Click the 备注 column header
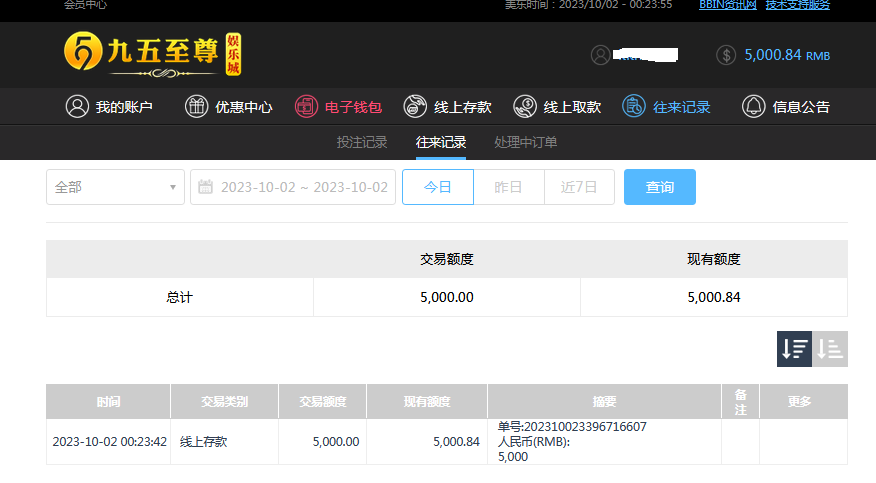Screen dimensions: 876x483 740,401
